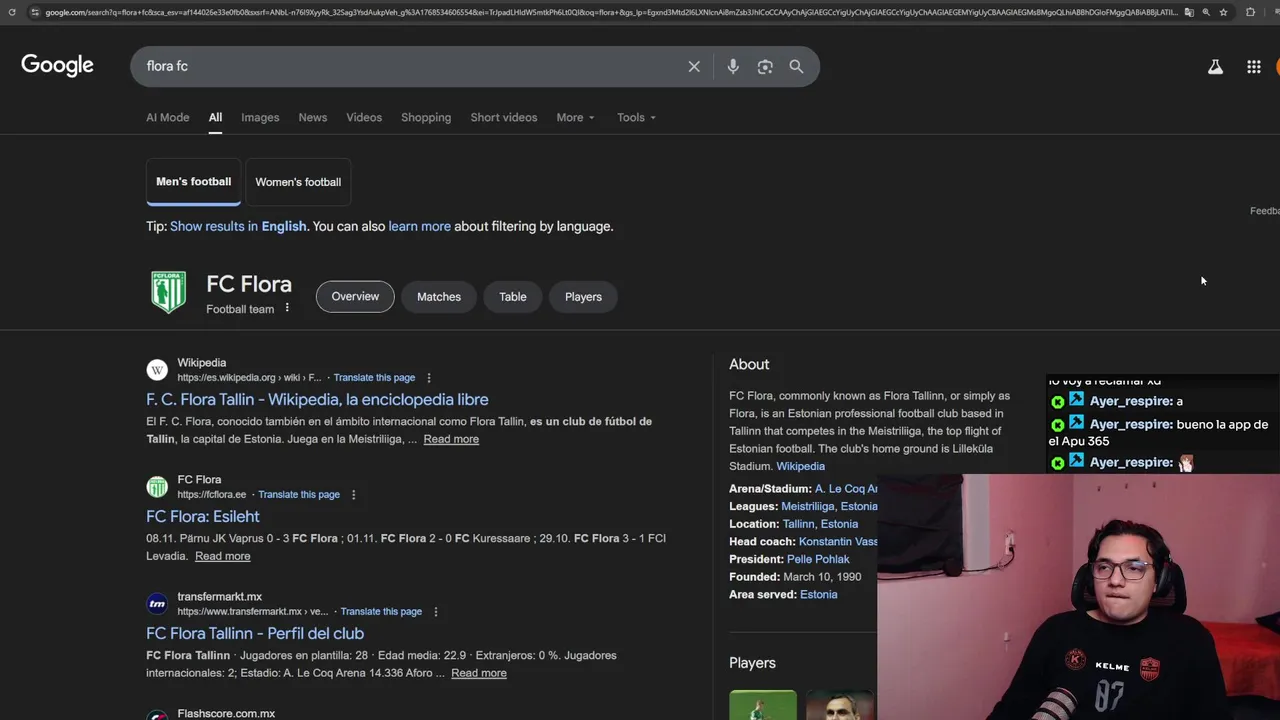The width and height of the screenshot is (1280, 720).
Task: Open F. C. Flora Tallin Wikipedia result
Action: pos(317,400)
